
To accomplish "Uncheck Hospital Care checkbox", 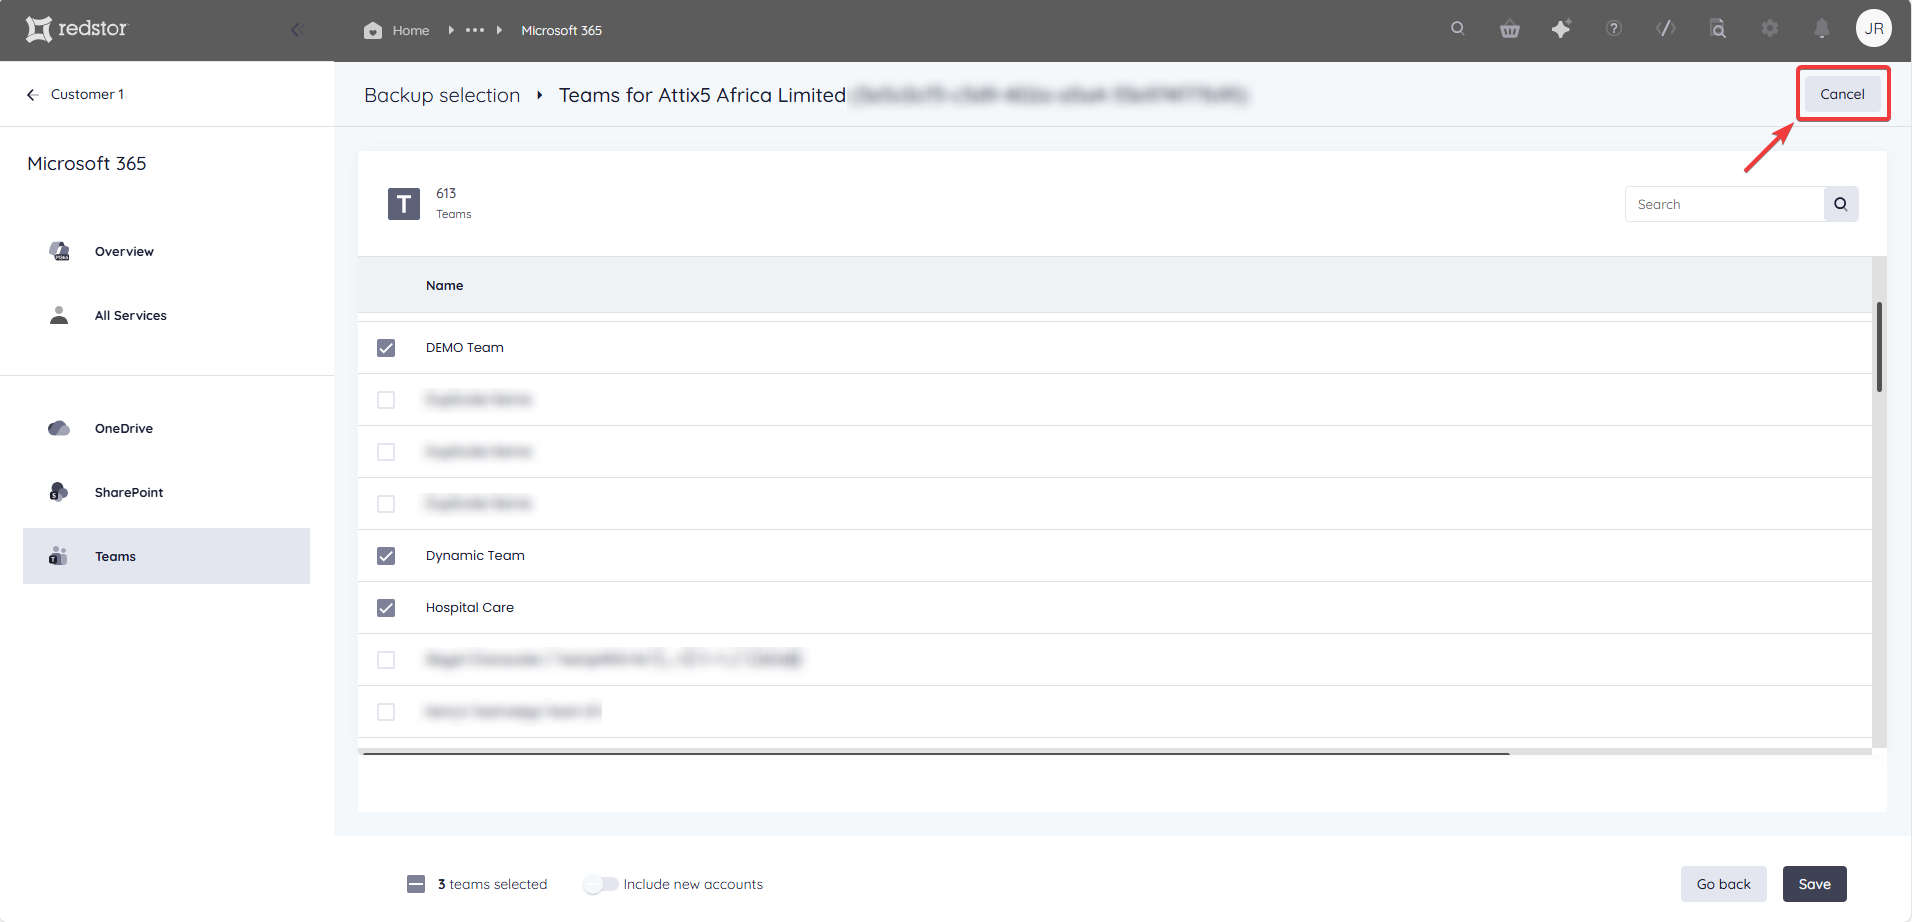I will [x=386, y=608].
